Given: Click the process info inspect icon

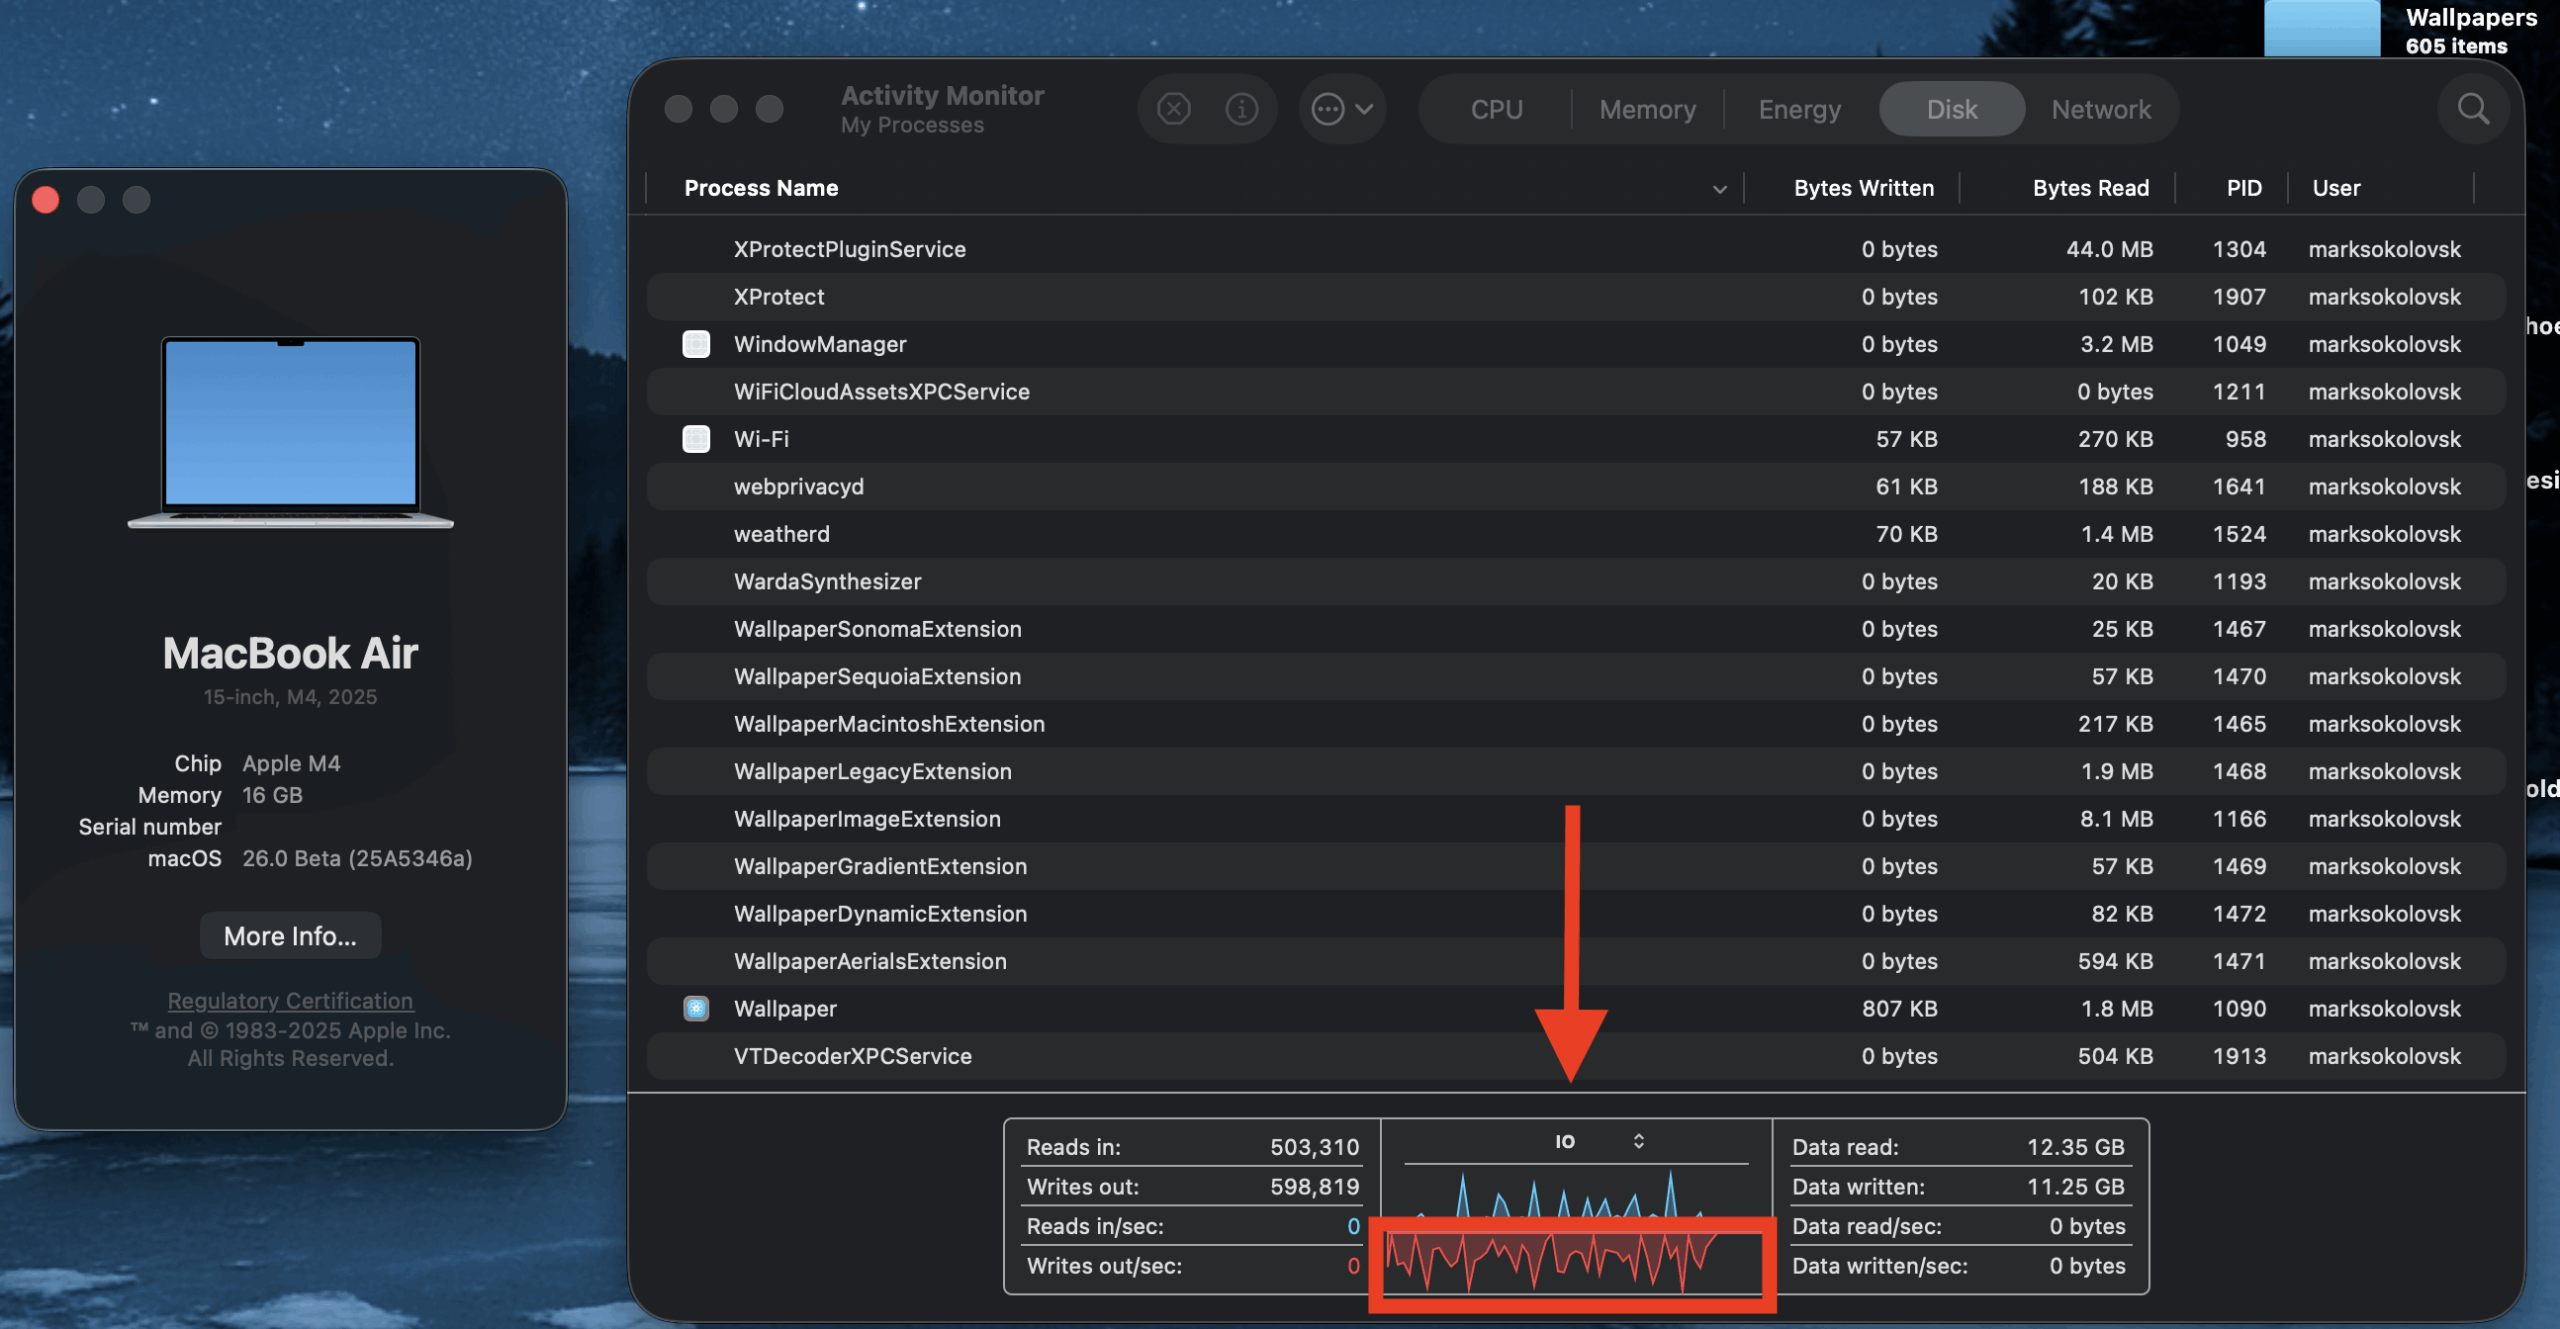Looking at the screenshot, I should (x=1241, y=108).
